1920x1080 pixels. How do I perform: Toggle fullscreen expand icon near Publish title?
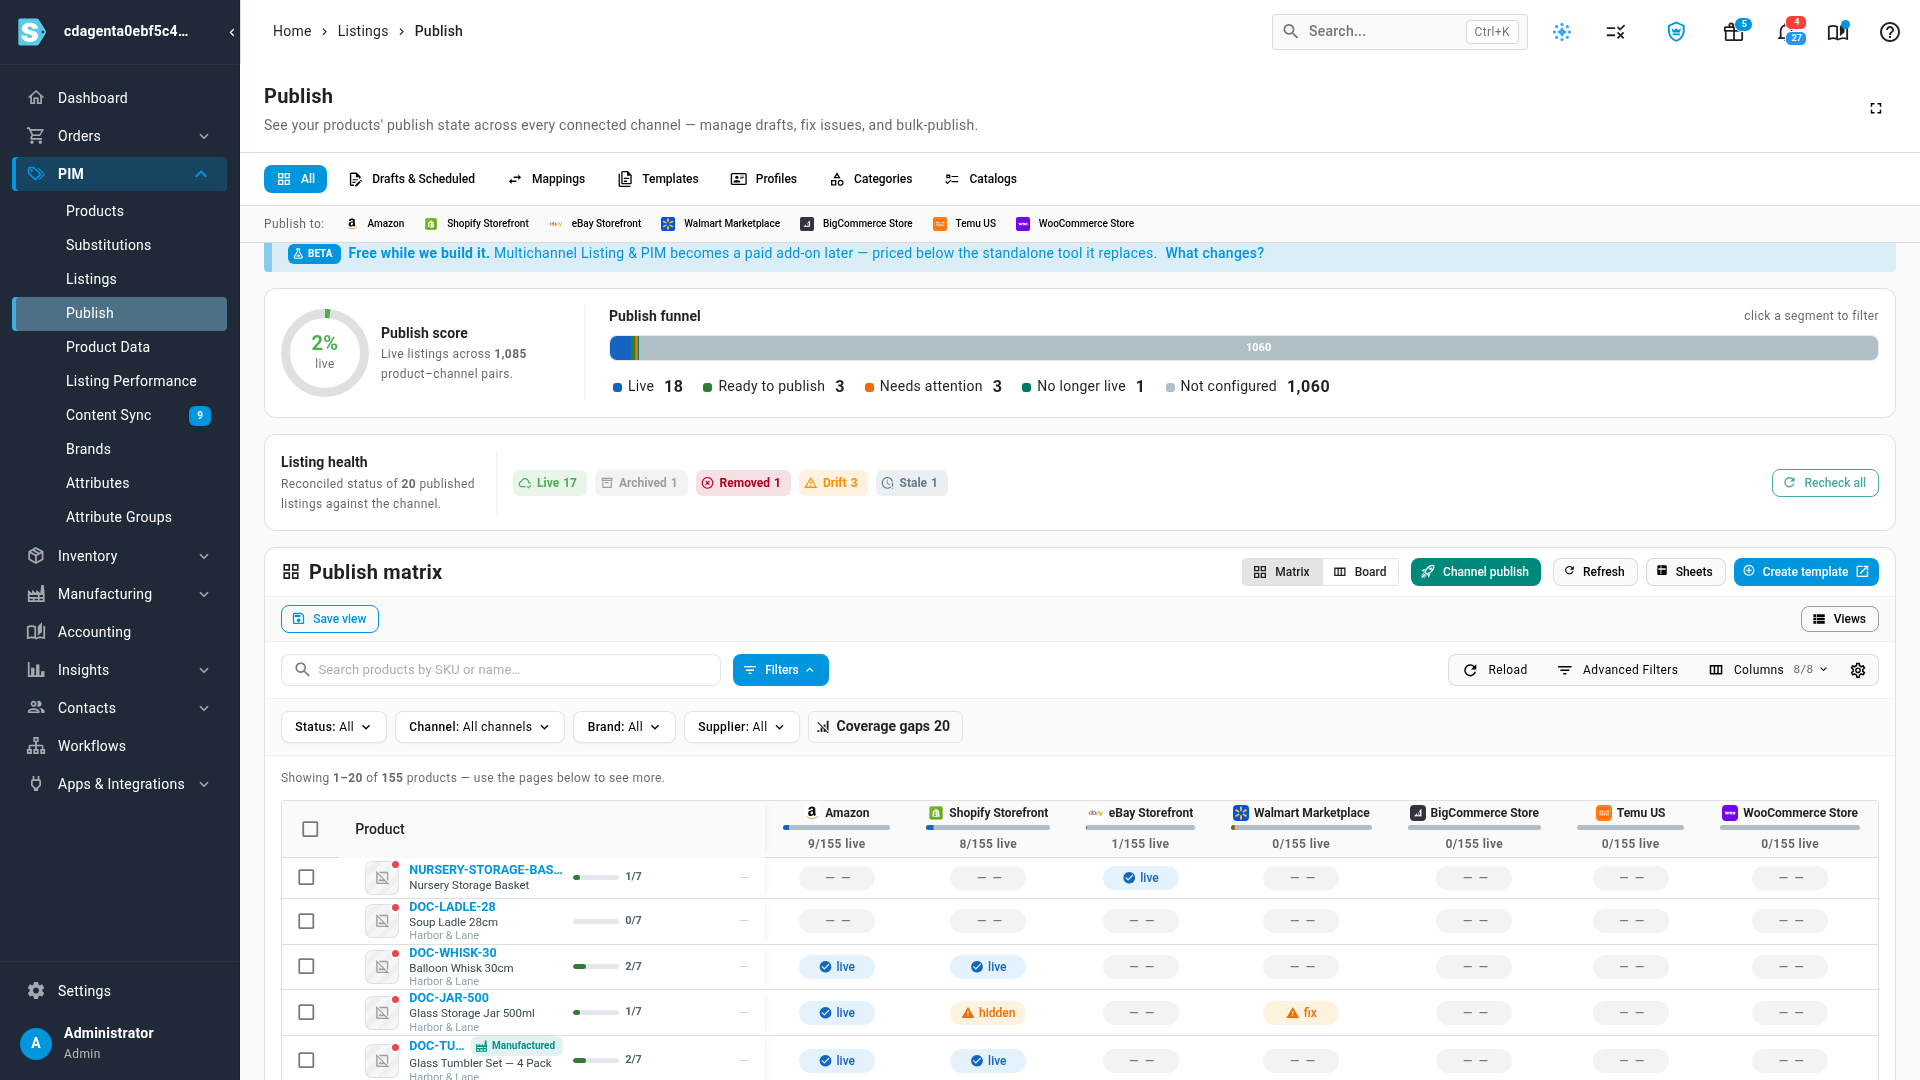(1876, 108)
